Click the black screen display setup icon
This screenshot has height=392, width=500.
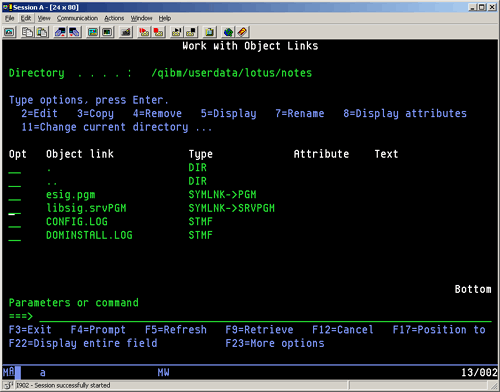point(107,32)
